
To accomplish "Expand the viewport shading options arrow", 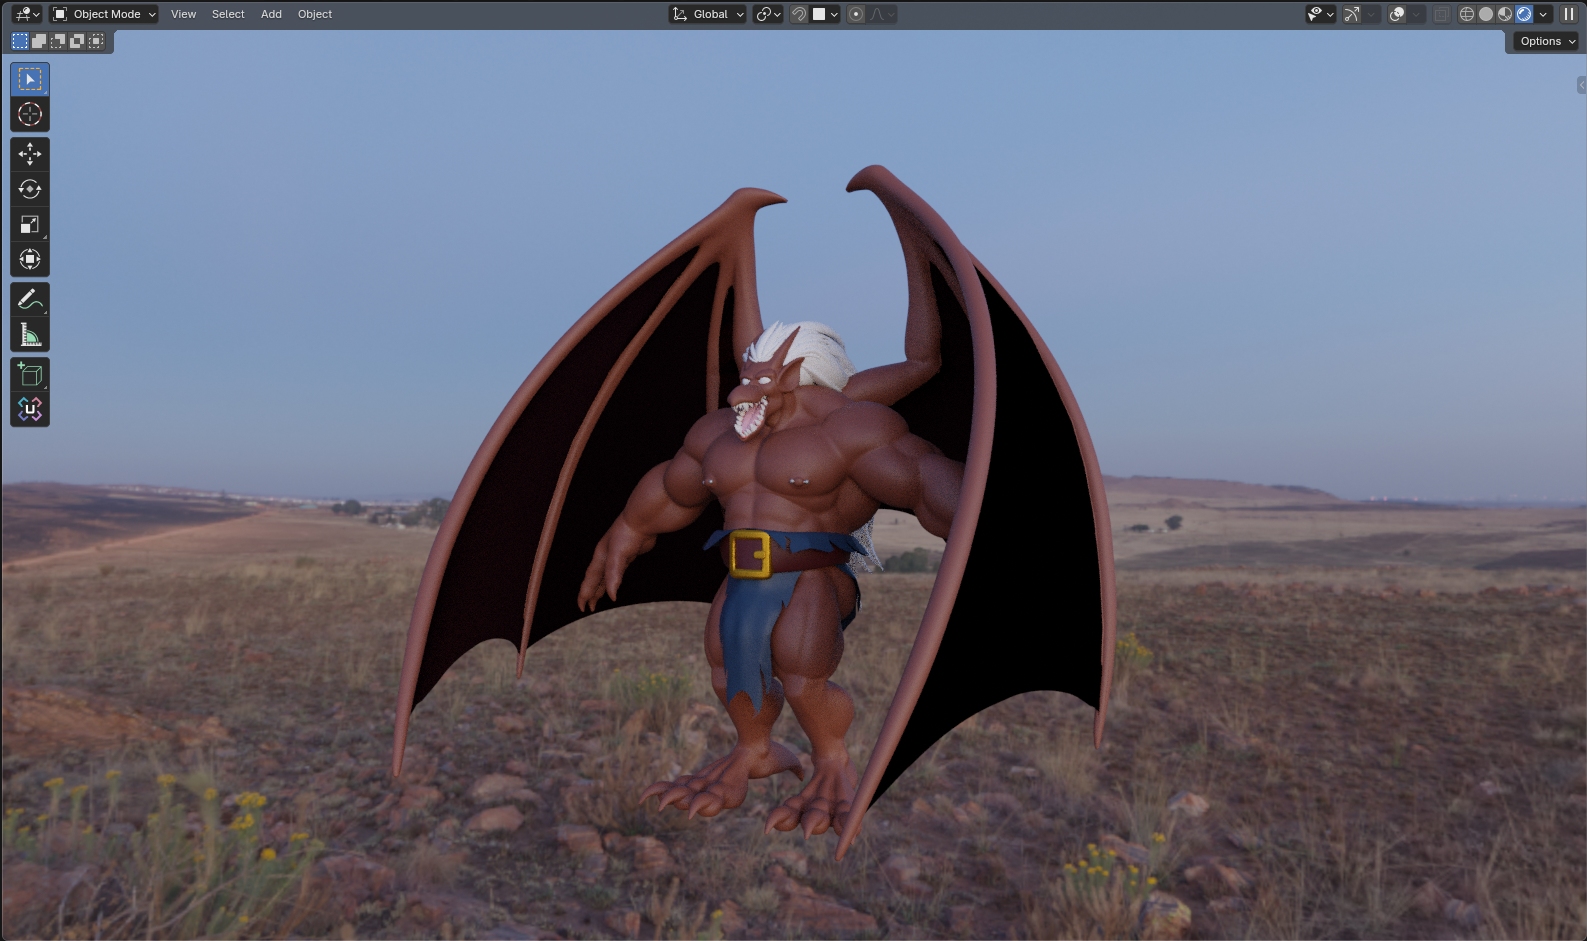I will click(1543, 14).
